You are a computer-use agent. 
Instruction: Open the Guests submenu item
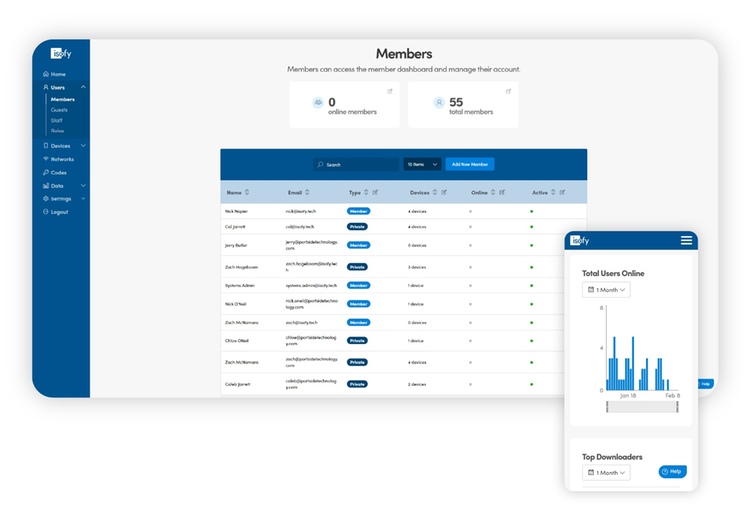pos(59,110)
